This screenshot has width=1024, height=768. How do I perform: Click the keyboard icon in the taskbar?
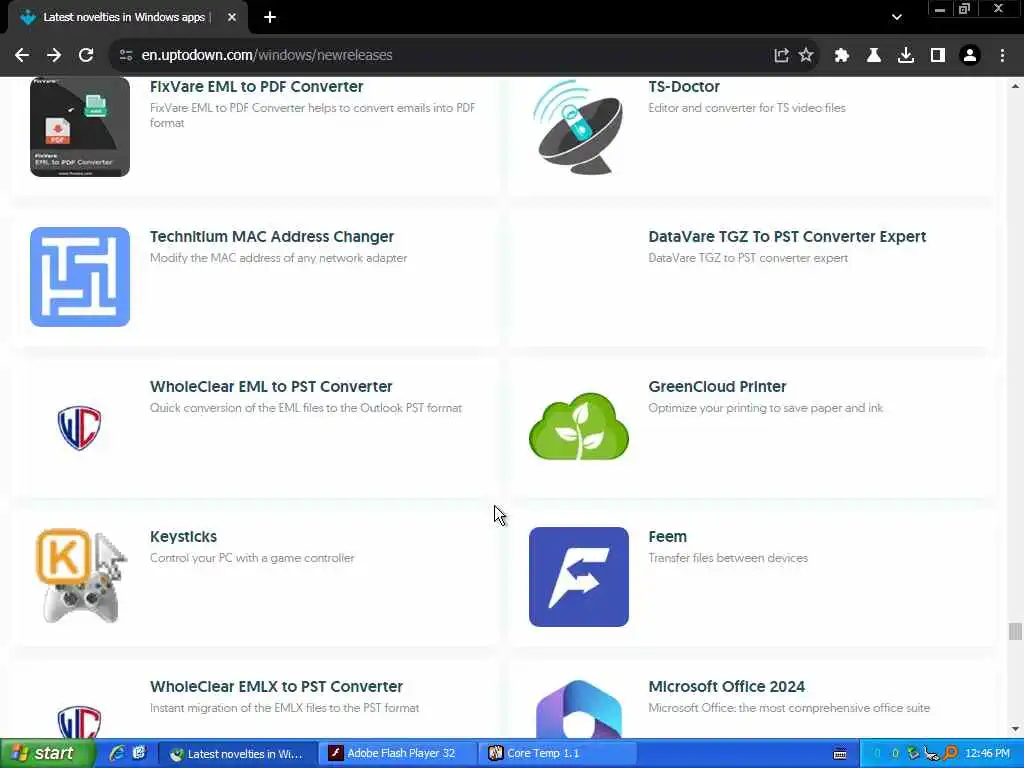pyautogui.click(x=840, y=754)
